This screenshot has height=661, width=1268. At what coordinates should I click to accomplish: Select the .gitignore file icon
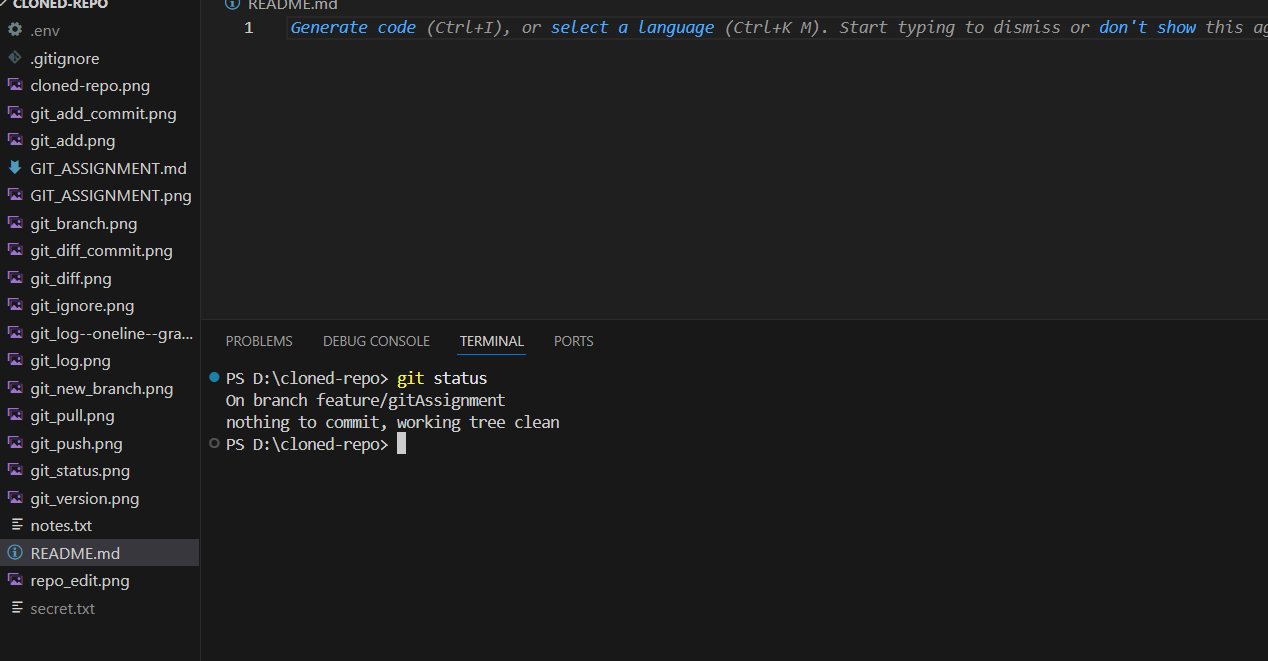(x=14, y=58)
